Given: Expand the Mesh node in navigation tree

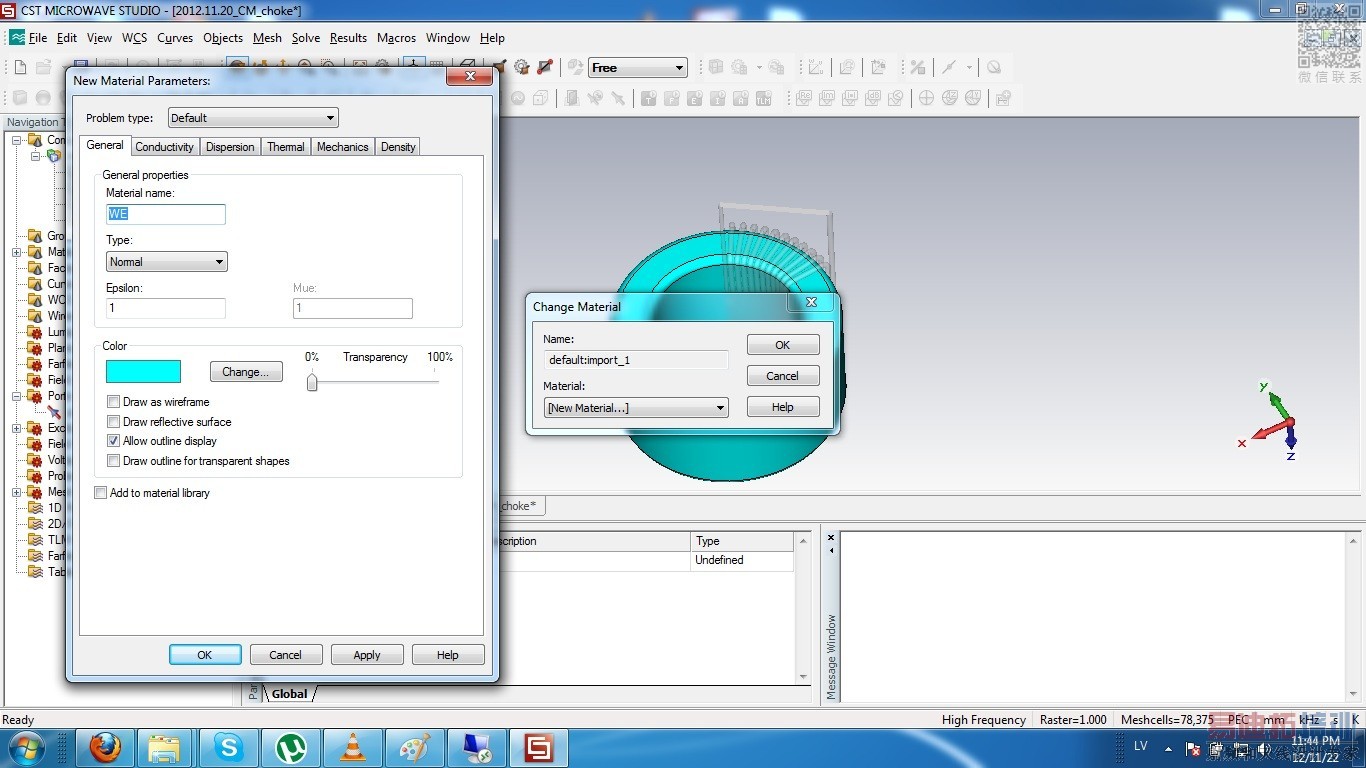Looking at the screenshot, I should [x=17, y=492].
